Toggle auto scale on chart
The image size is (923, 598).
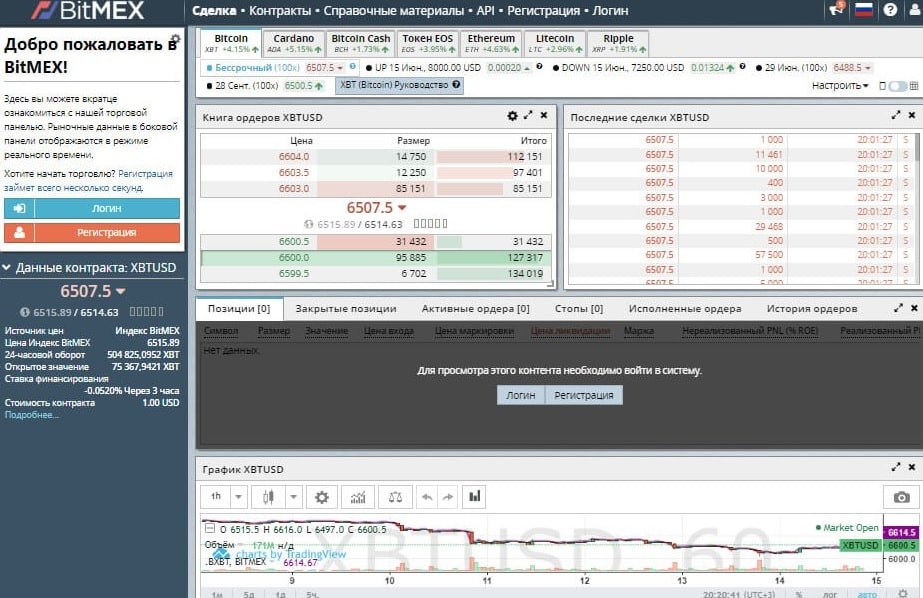pos(867,594)
